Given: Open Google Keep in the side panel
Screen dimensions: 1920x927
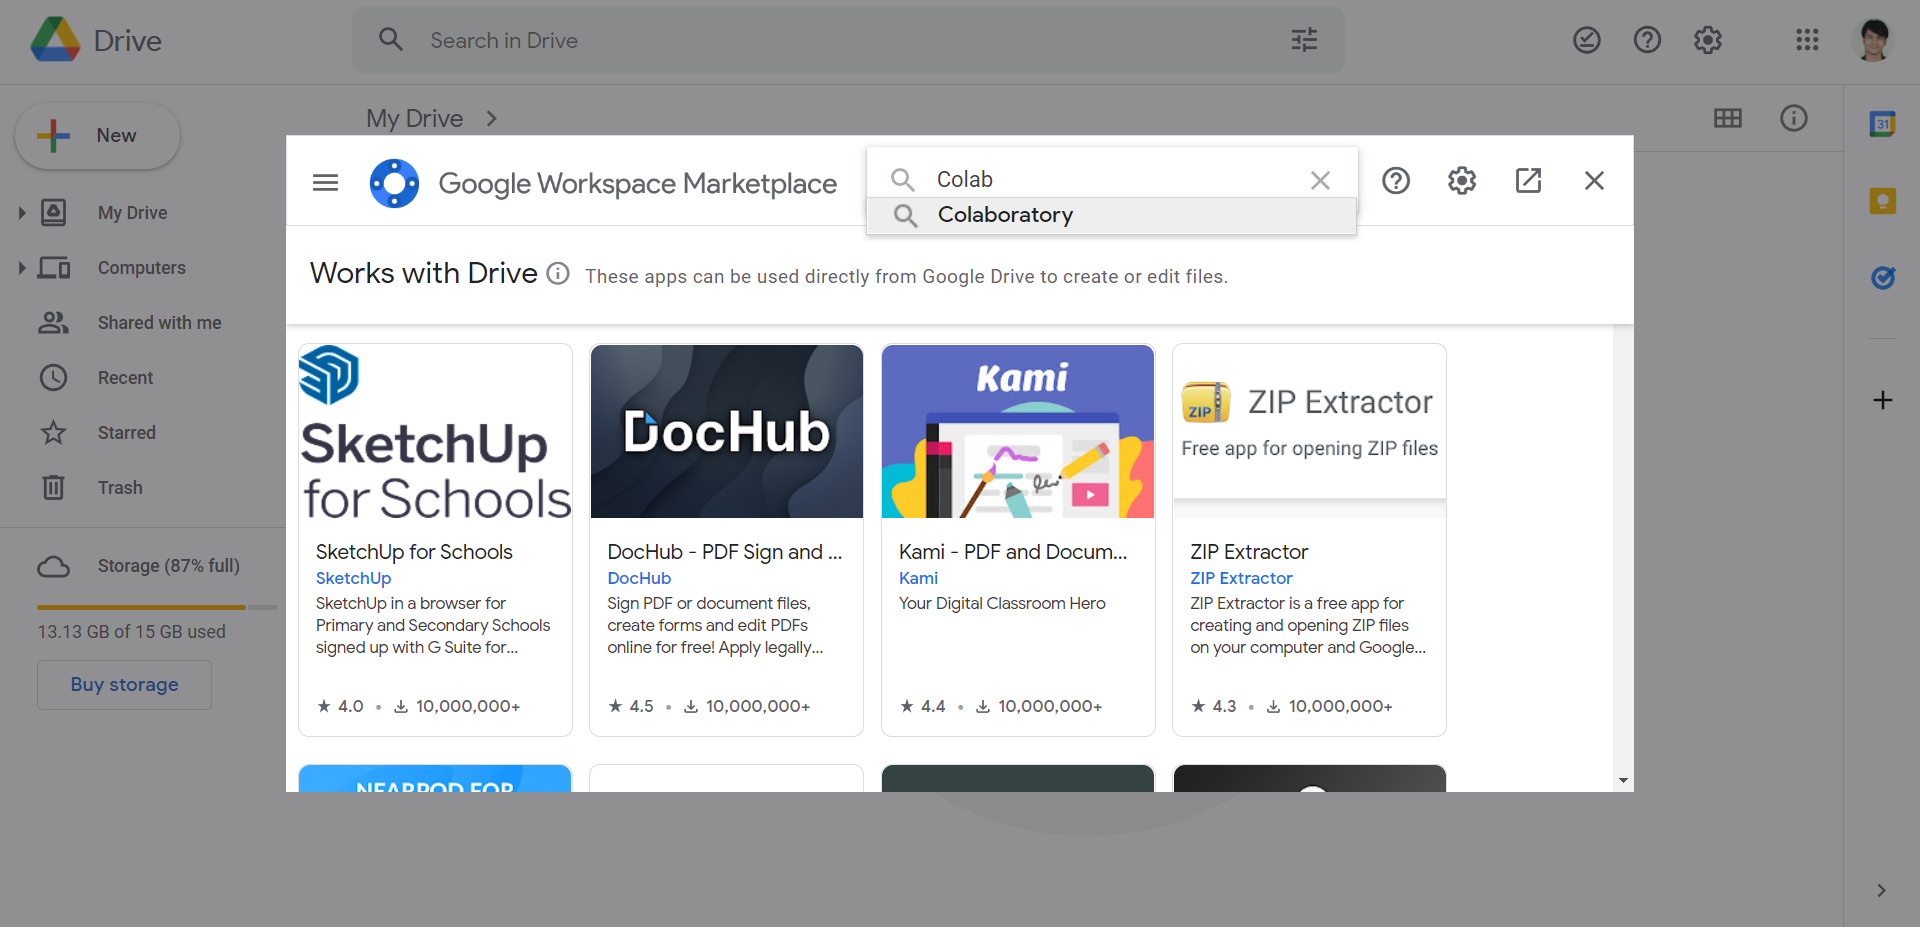Looking at the screenshot, I should (x=1884, y=201).
